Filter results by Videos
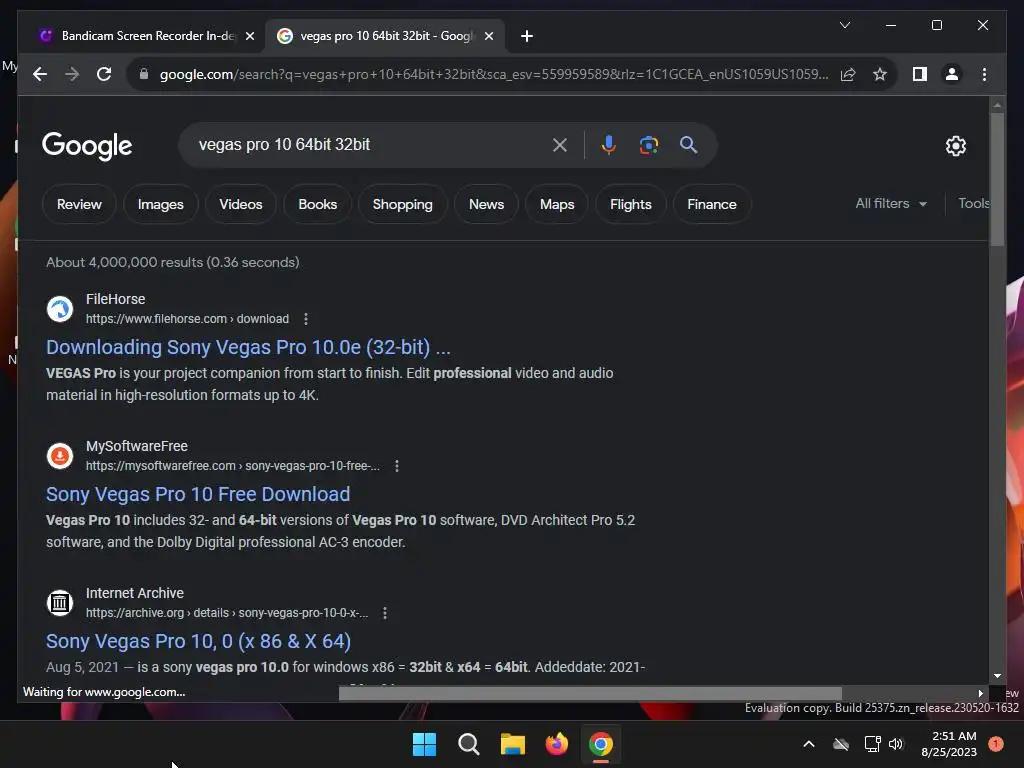 click(x=240, y=204)
